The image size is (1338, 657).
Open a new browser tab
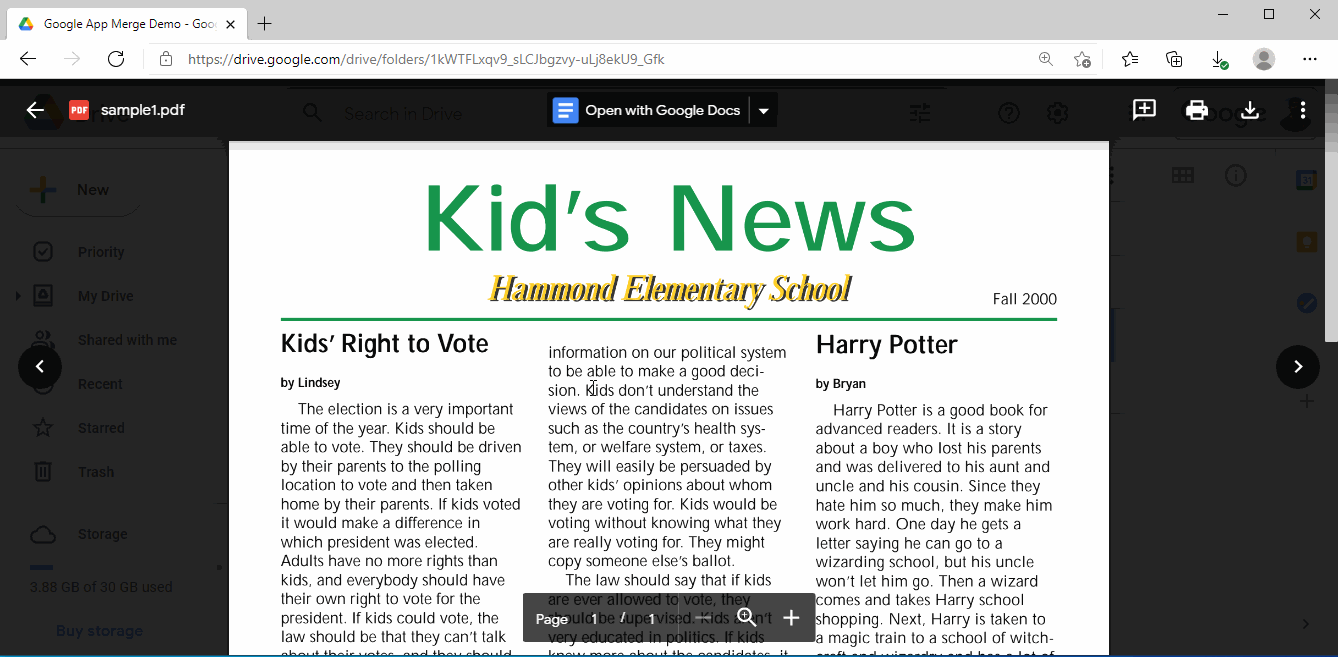click(x=264, y=24)
